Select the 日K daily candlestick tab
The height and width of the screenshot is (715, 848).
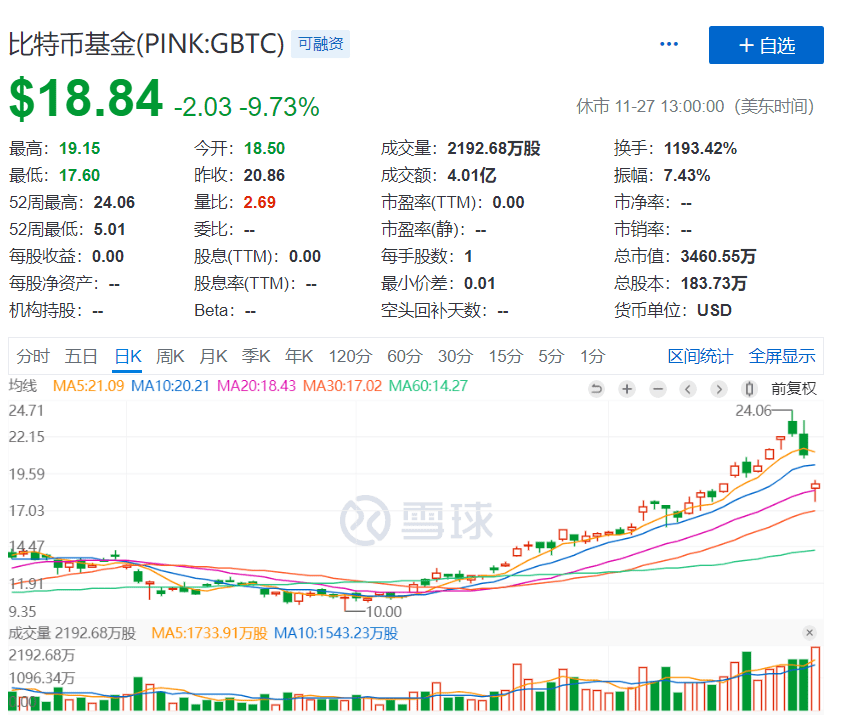pyautogui.click(x=128, y=356)
